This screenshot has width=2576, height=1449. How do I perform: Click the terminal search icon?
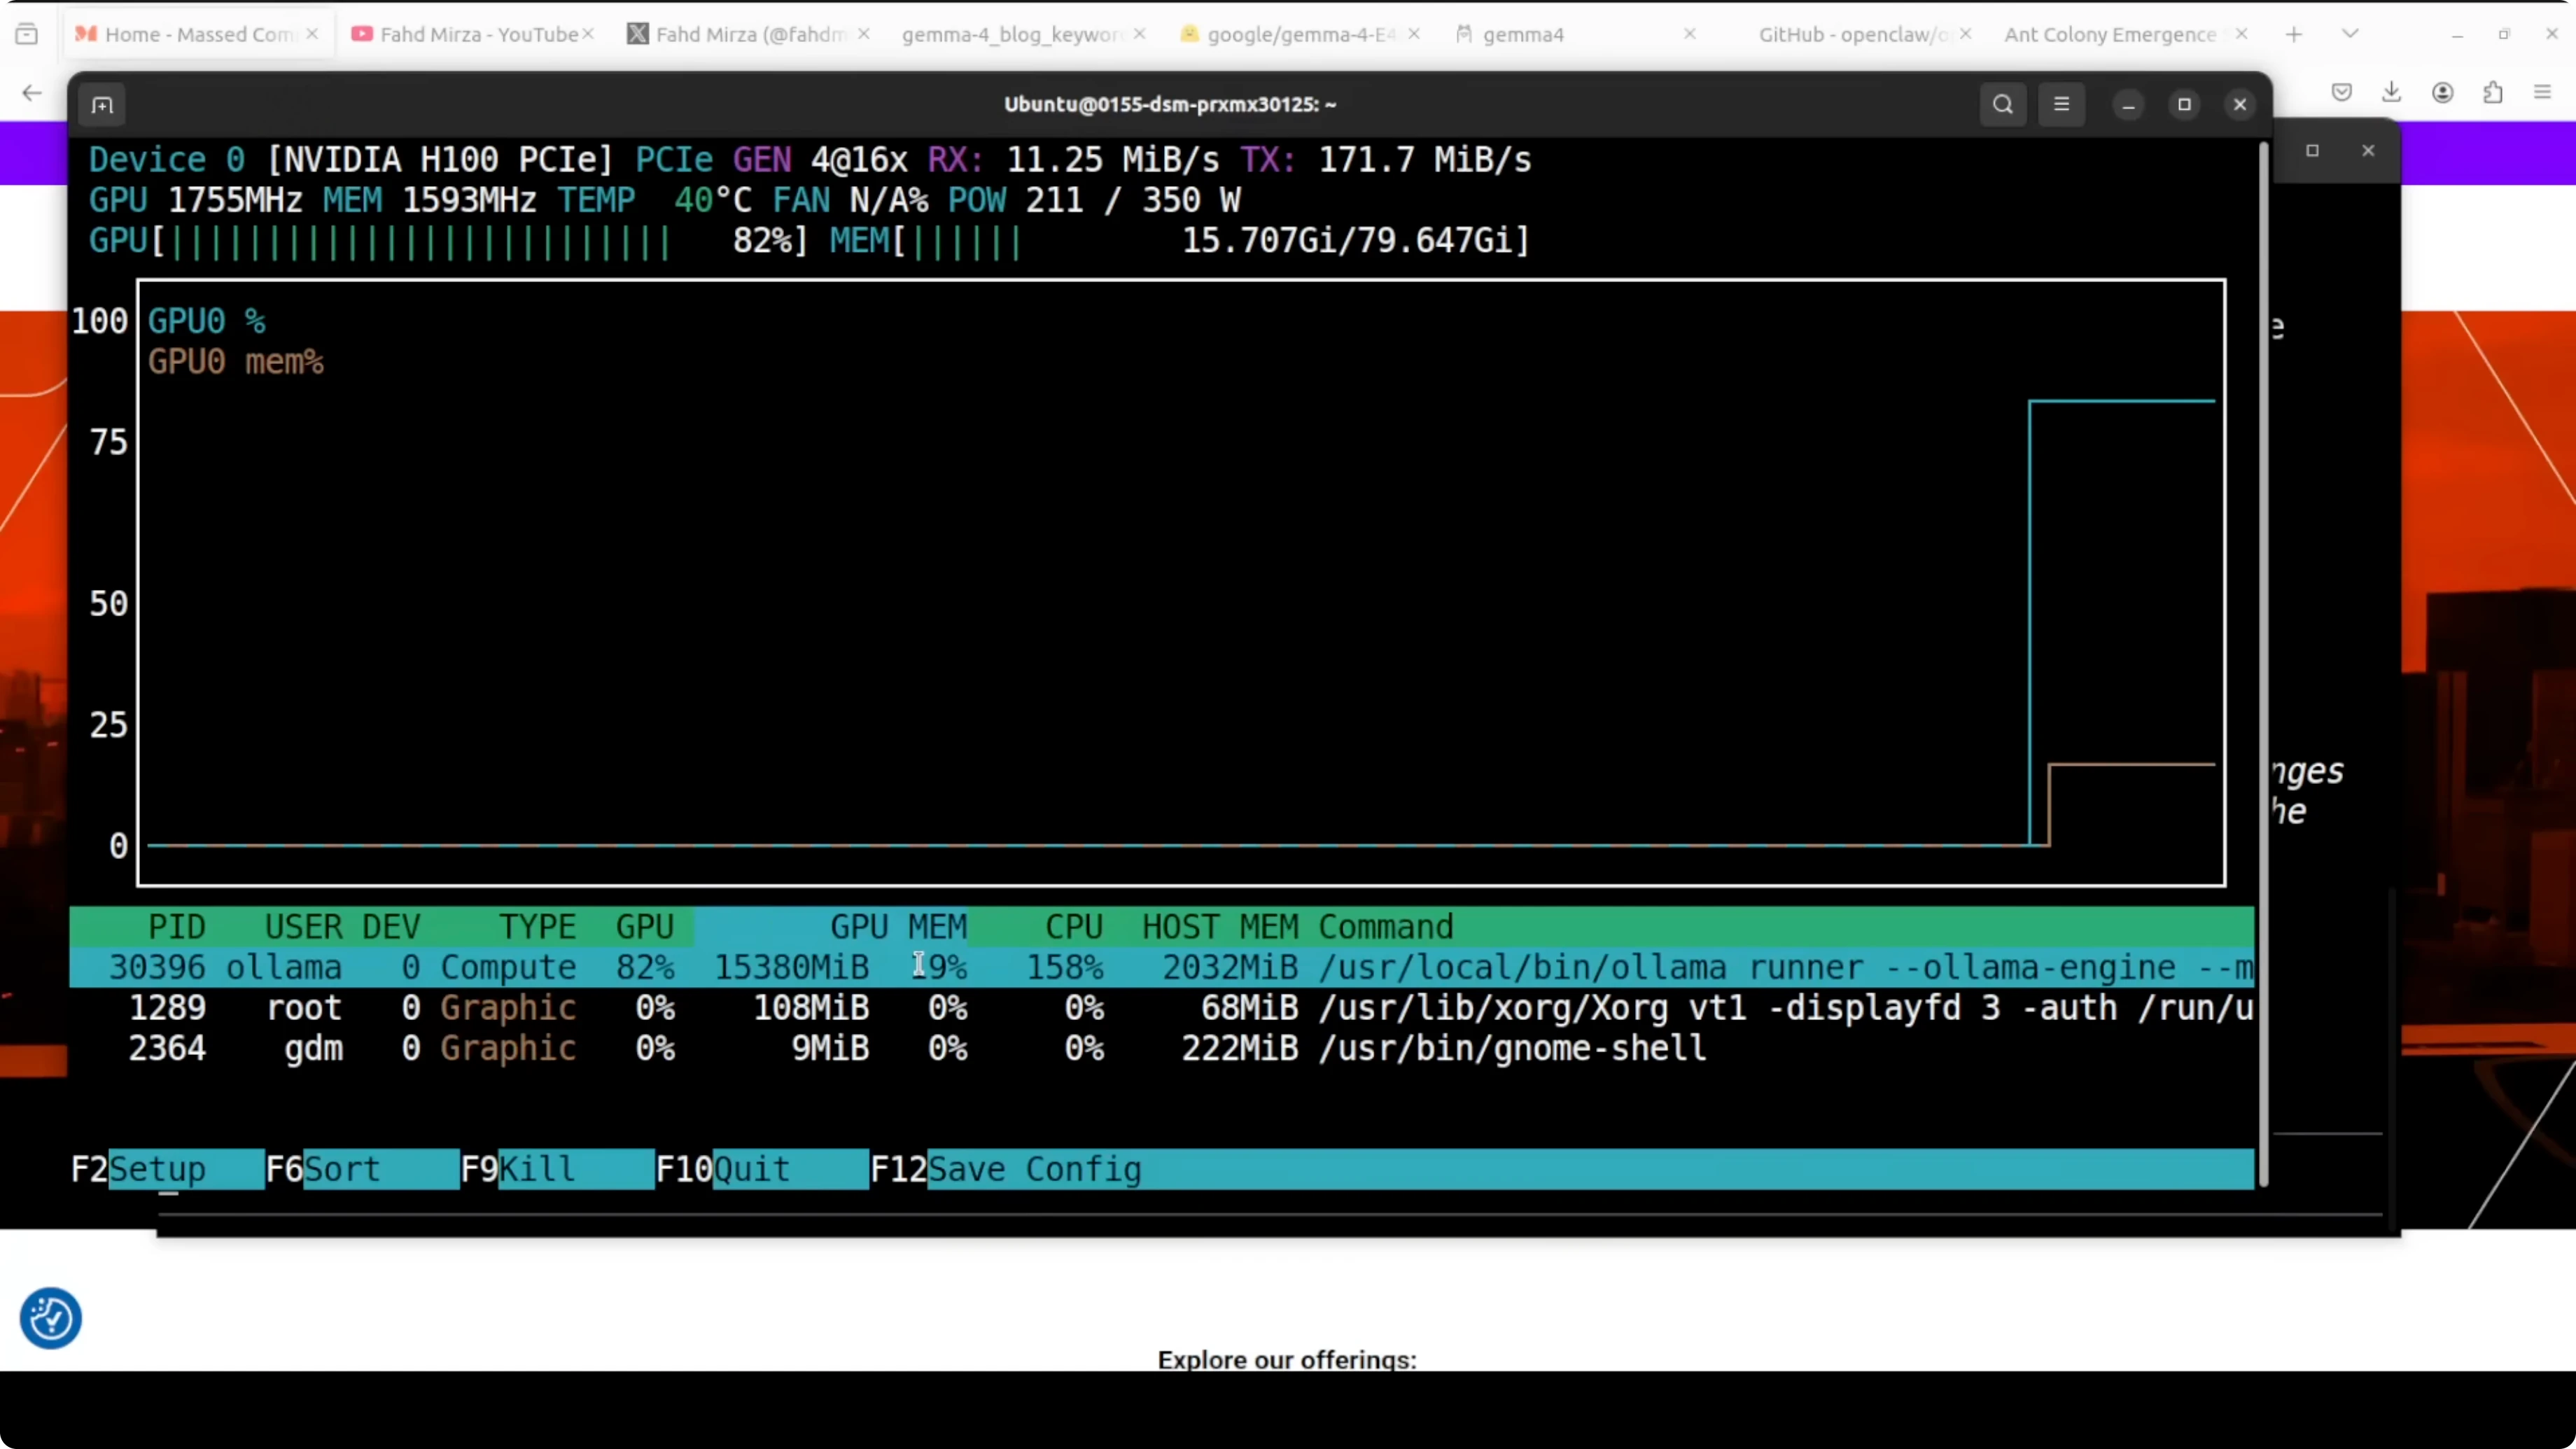(x=2002, y=104)
